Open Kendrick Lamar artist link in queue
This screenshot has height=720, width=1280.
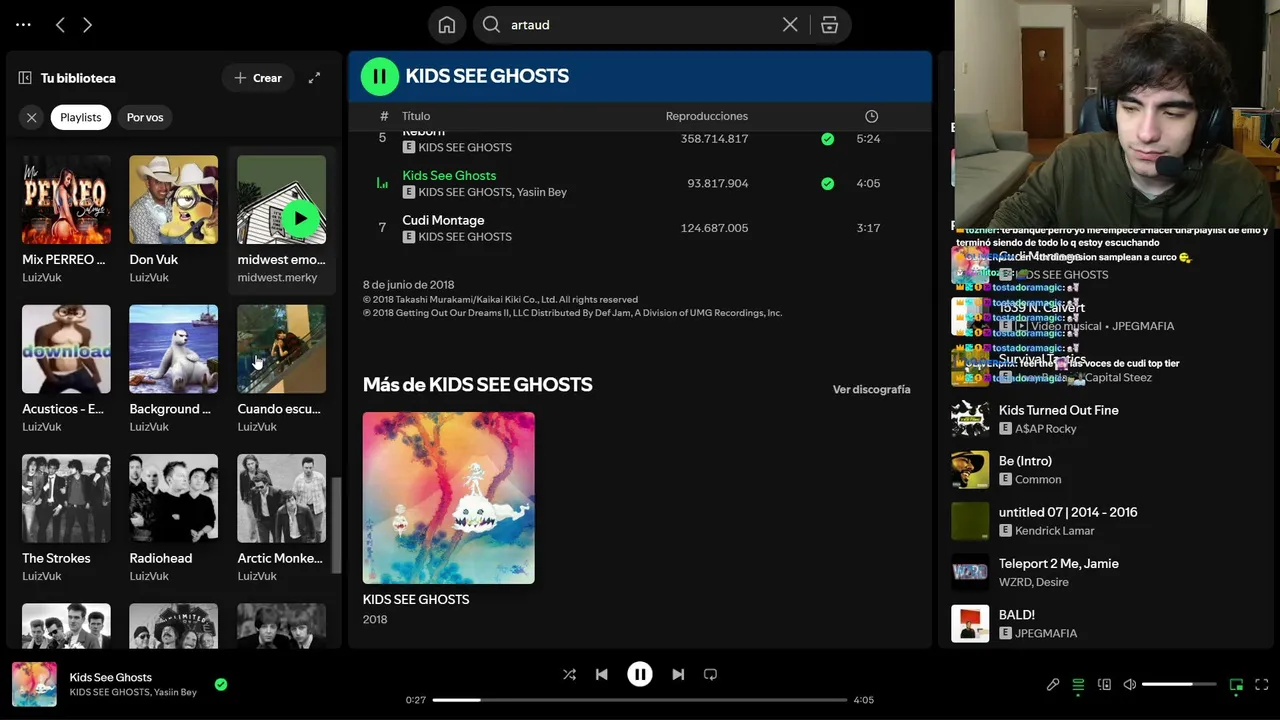tap(1055, 531)
